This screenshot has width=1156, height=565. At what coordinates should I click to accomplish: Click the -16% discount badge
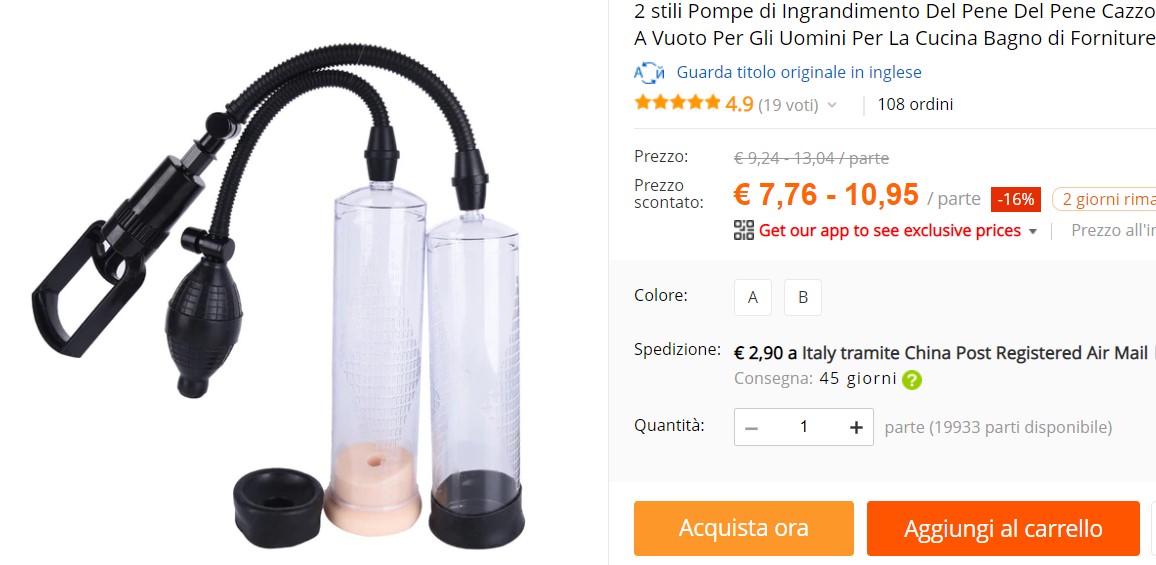pyautogui.click(x=1016, y=199)
